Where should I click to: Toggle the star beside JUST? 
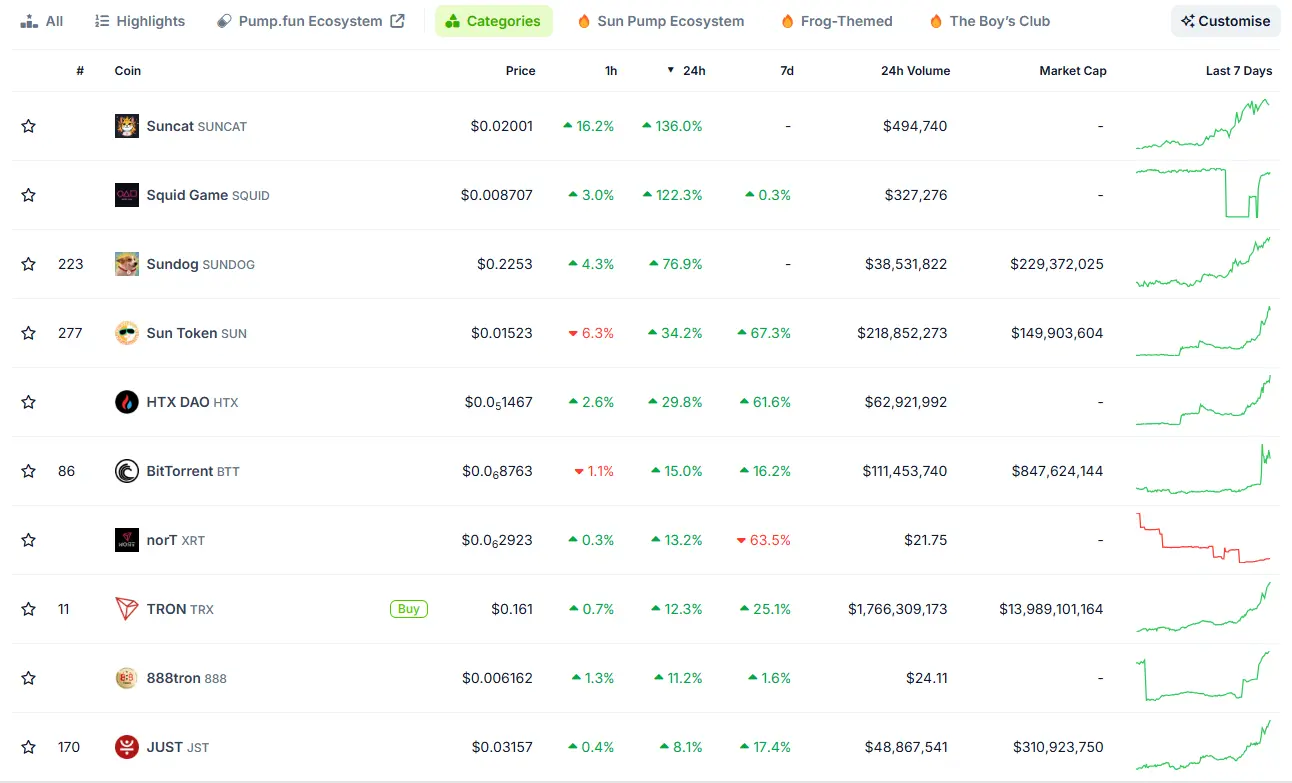click(x=28, y=747)
